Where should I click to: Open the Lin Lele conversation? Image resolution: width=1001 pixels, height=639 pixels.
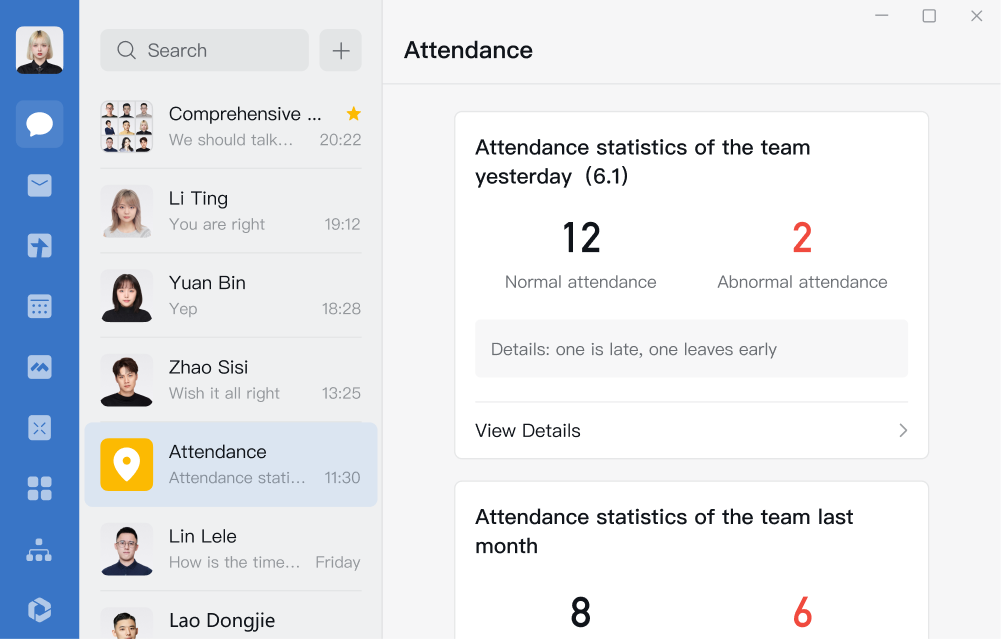pyautogui.click(x=231, y=549)
